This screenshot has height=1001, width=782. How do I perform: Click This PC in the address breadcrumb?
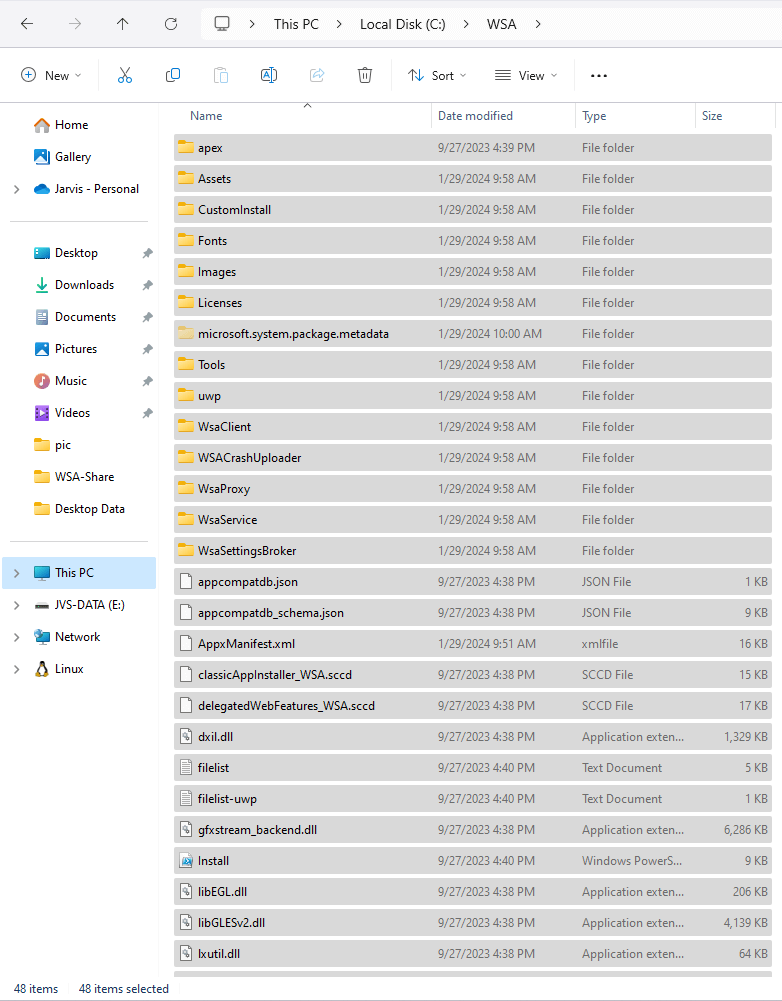[296, 24]
